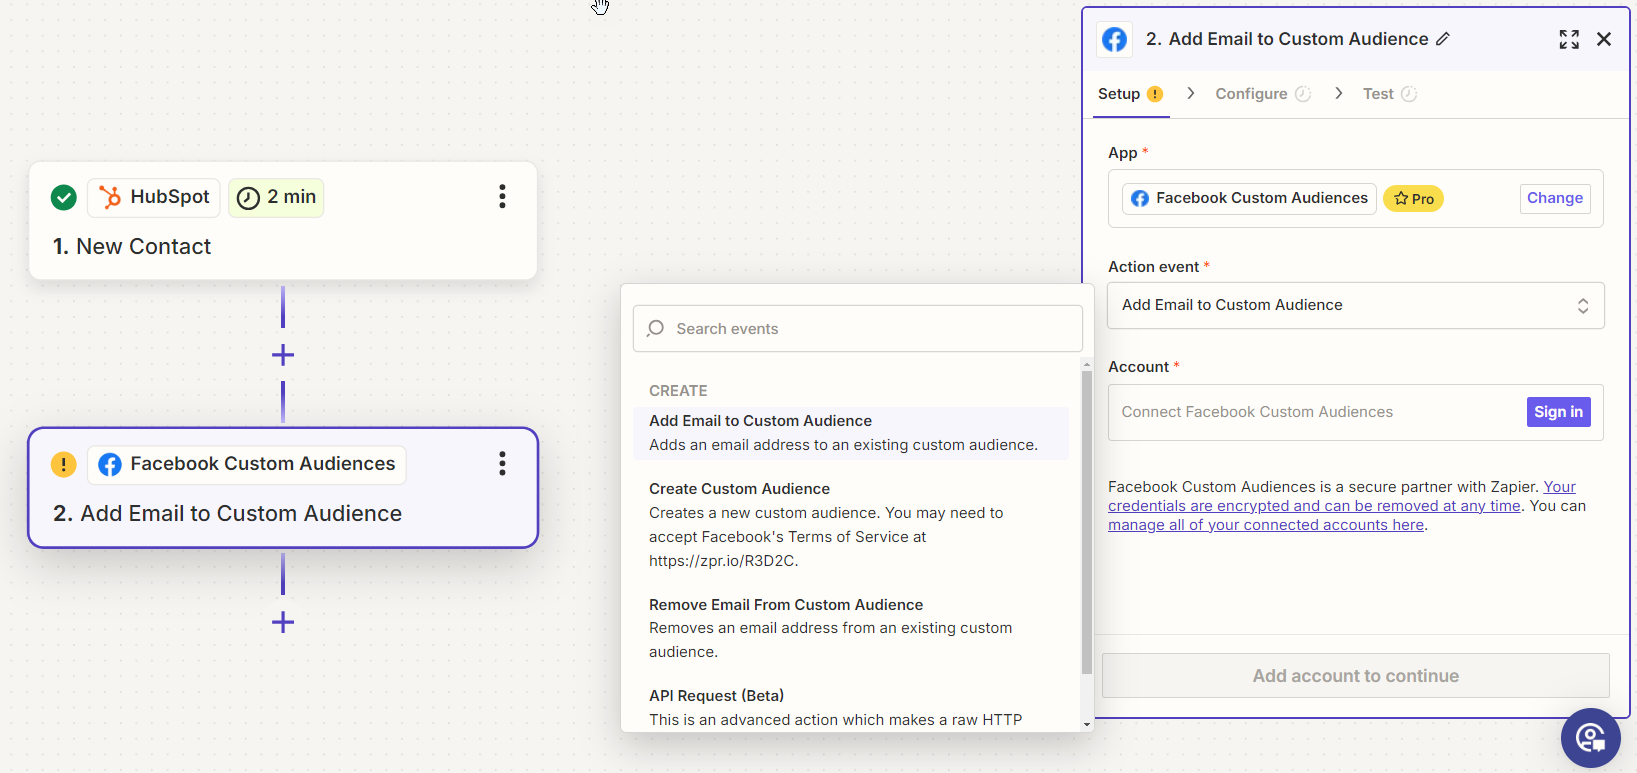Click the events list scrollbar thumb
1637x773 pixels.
click(x=1087, y=522)
